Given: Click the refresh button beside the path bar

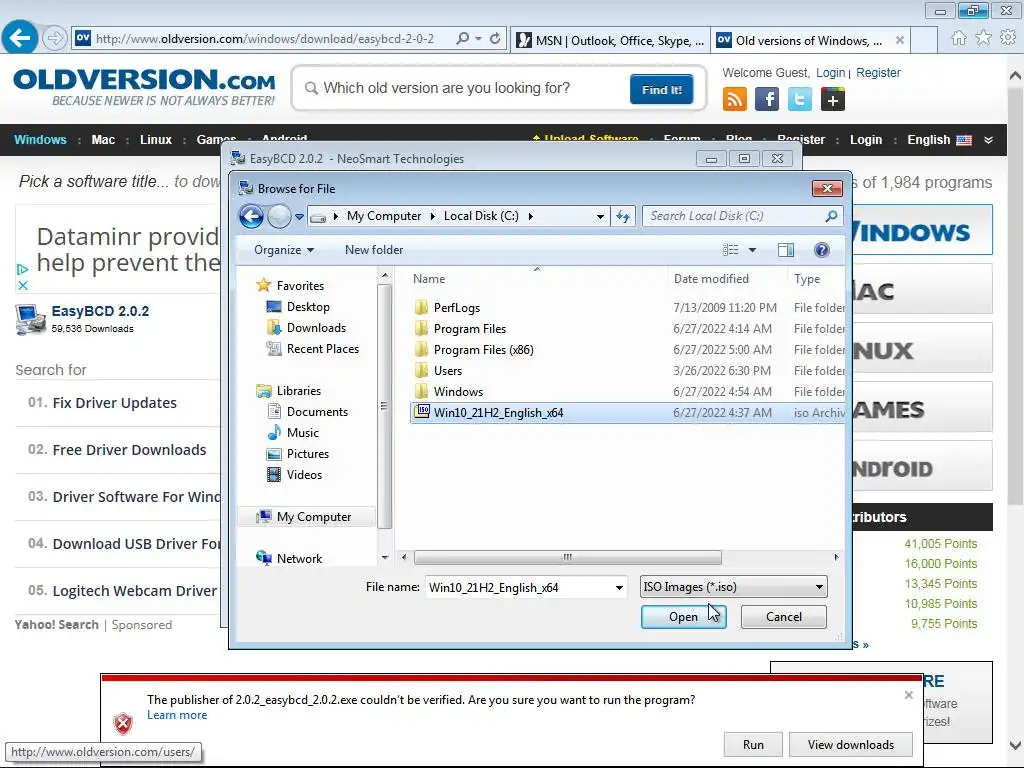Looking at the screenshot, I should point(622,216).
